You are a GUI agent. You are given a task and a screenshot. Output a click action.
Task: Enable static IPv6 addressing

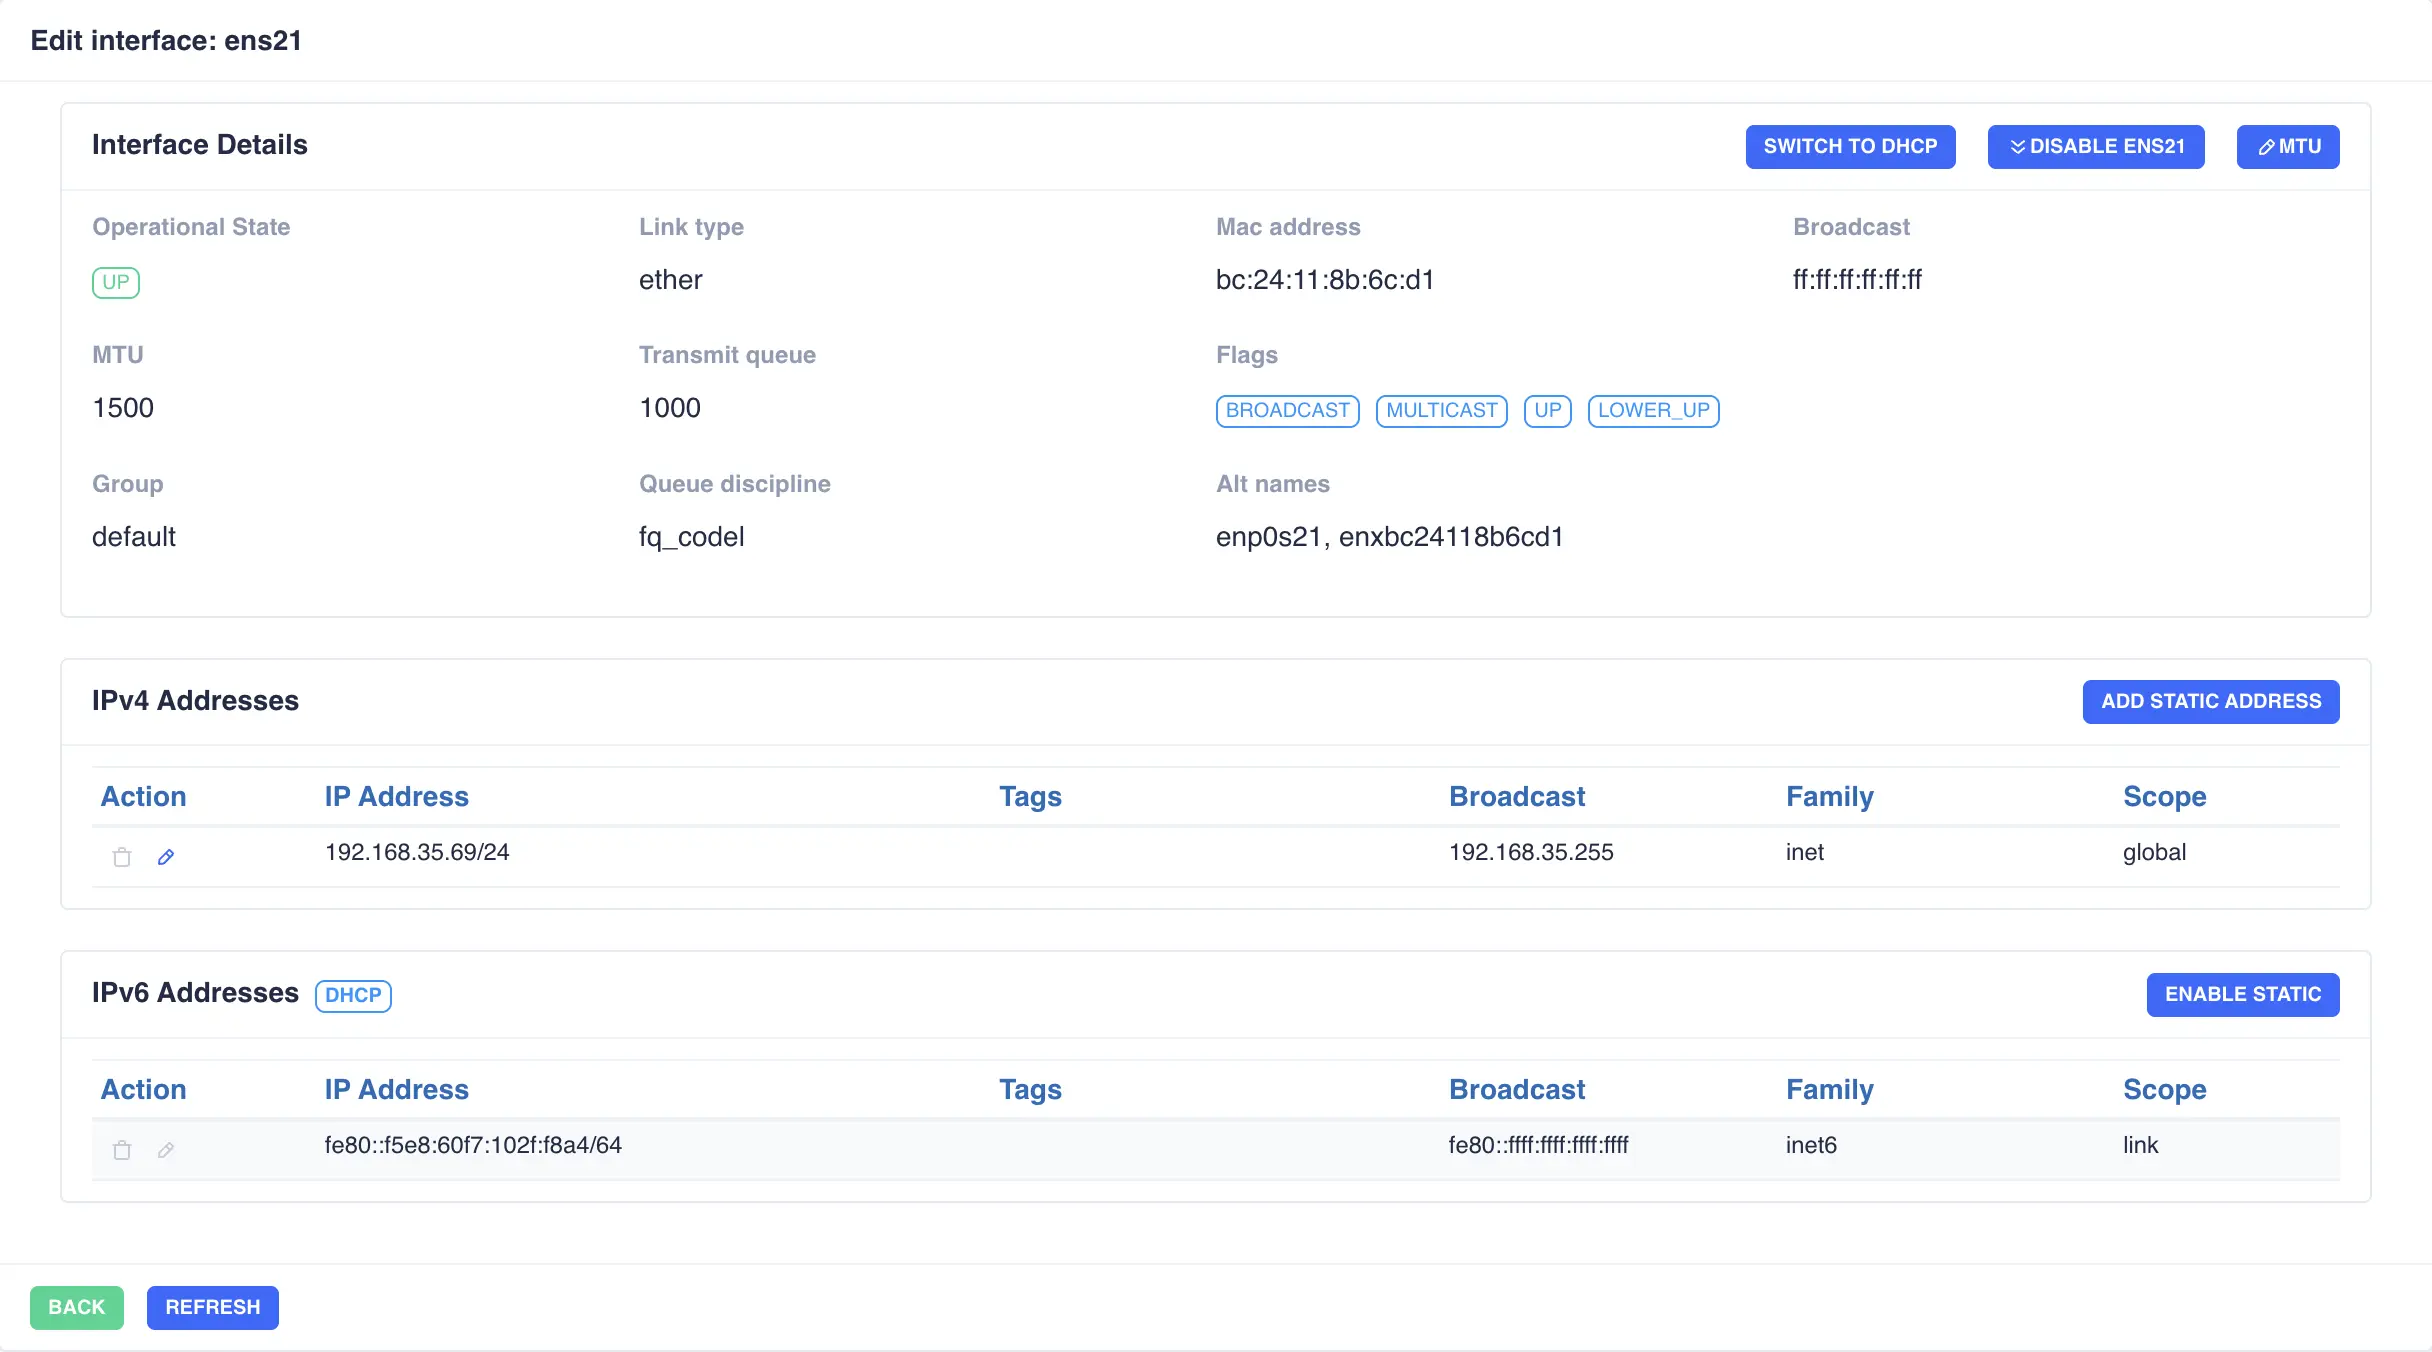[2243, 995]
